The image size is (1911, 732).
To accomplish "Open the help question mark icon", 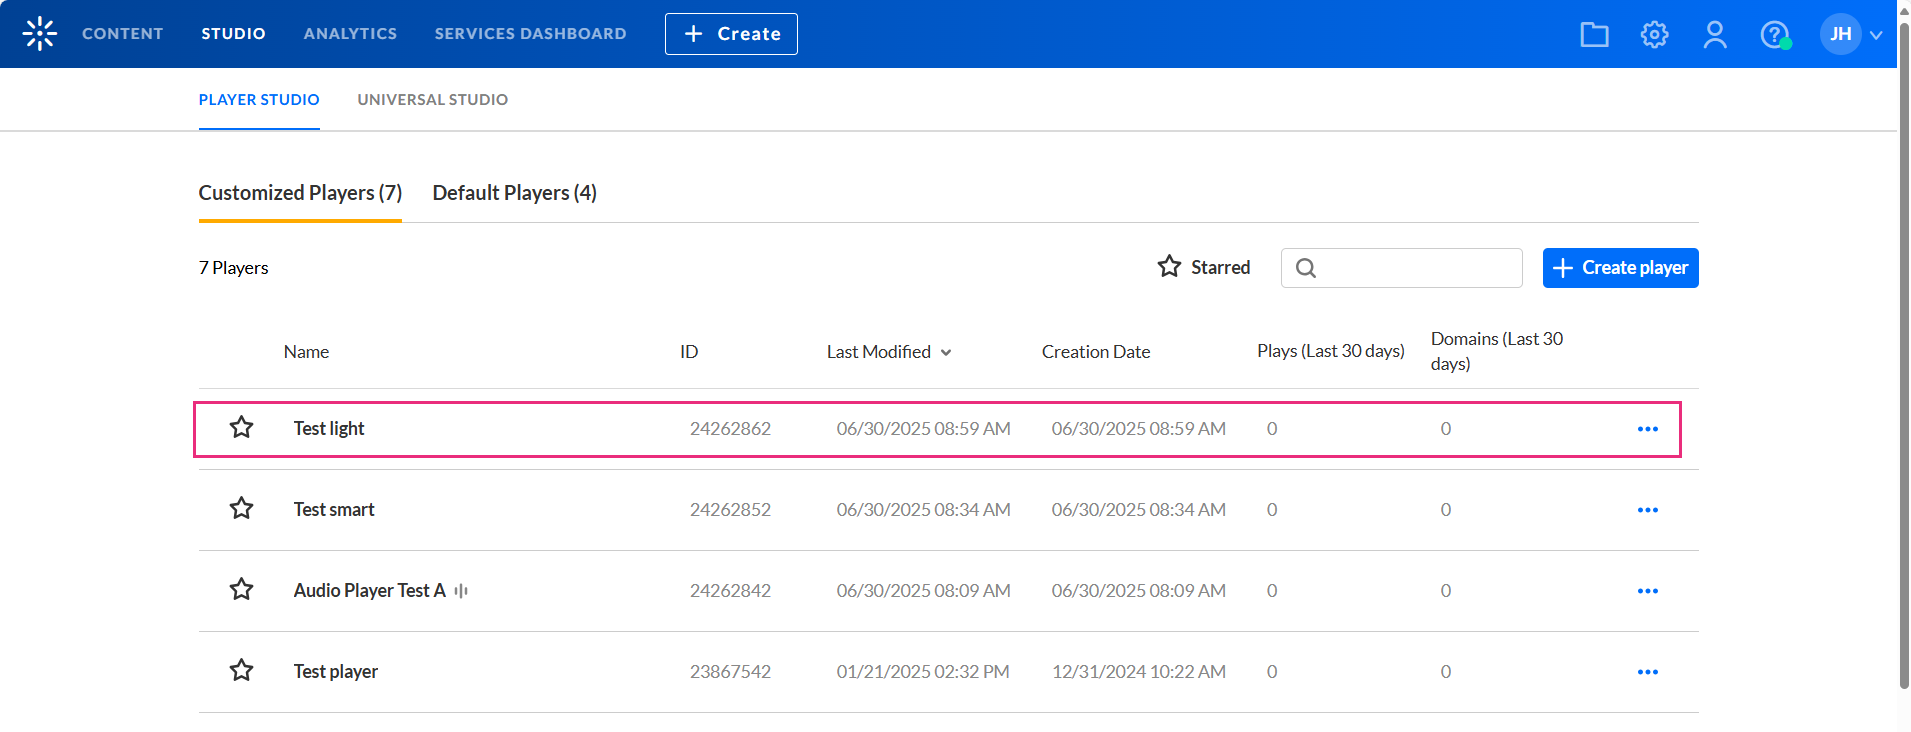I will (1774, 35).
